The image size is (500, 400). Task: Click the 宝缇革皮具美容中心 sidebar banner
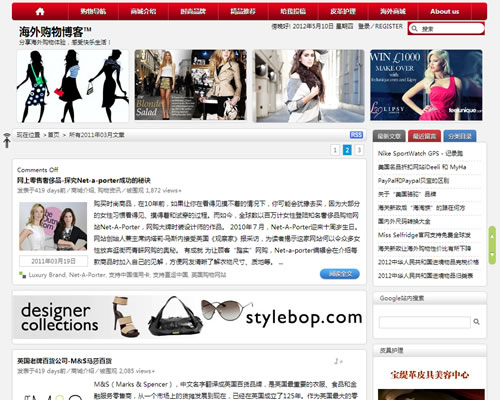click(x=430, y=375)
